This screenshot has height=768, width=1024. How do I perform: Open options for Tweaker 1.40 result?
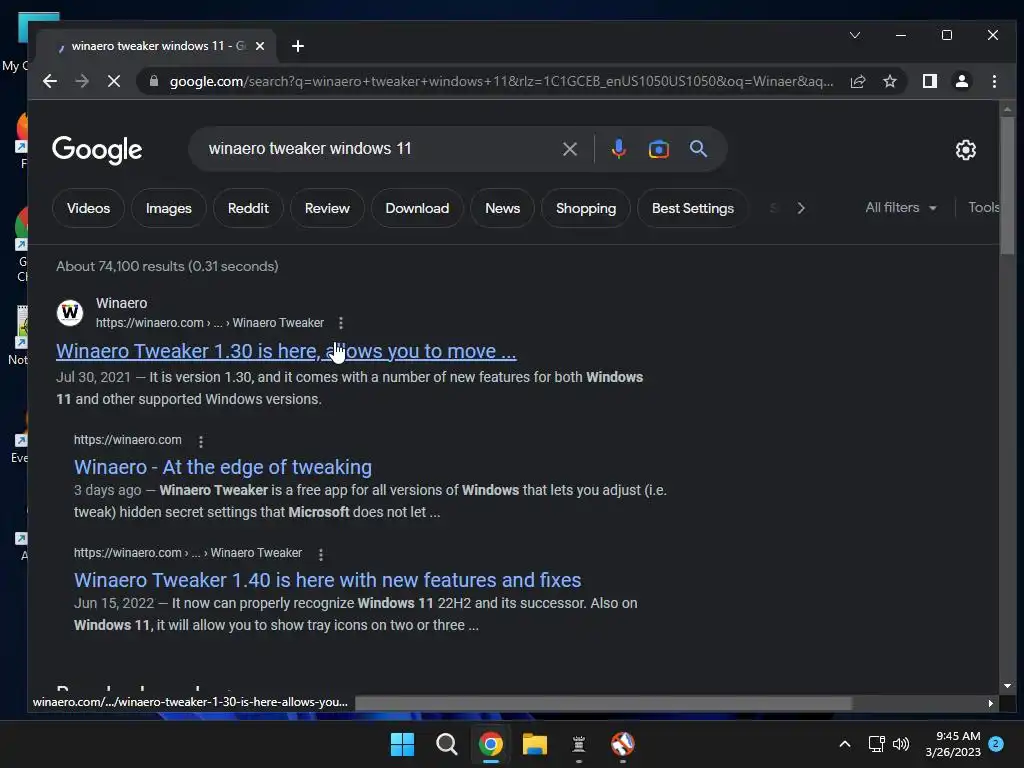point(321,554)
